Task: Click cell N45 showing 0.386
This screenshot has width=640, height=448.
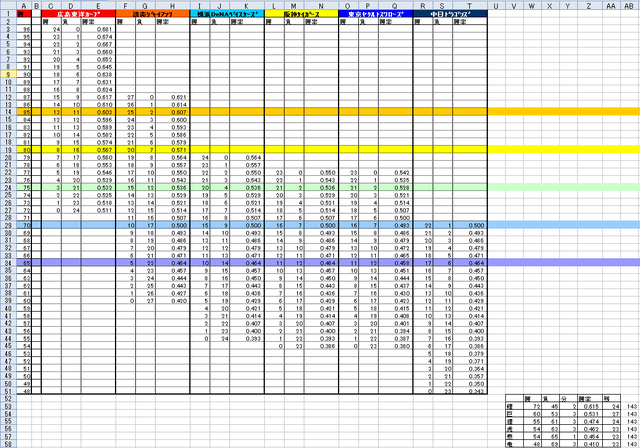Action: pyautogui.click(x=321, y=346)
